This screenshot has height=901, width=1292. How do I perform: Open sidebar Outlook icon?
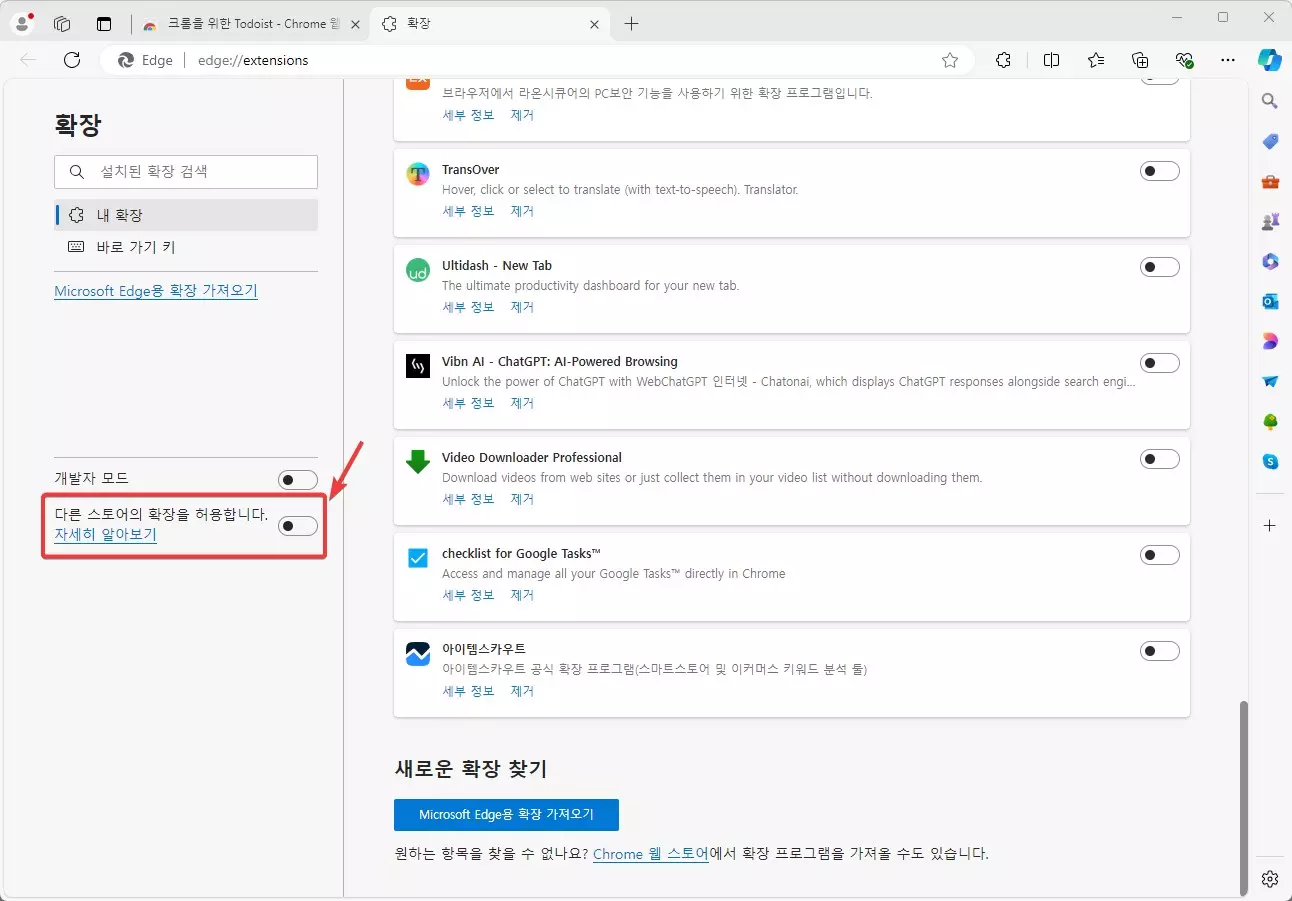(x=1270, y=301)
